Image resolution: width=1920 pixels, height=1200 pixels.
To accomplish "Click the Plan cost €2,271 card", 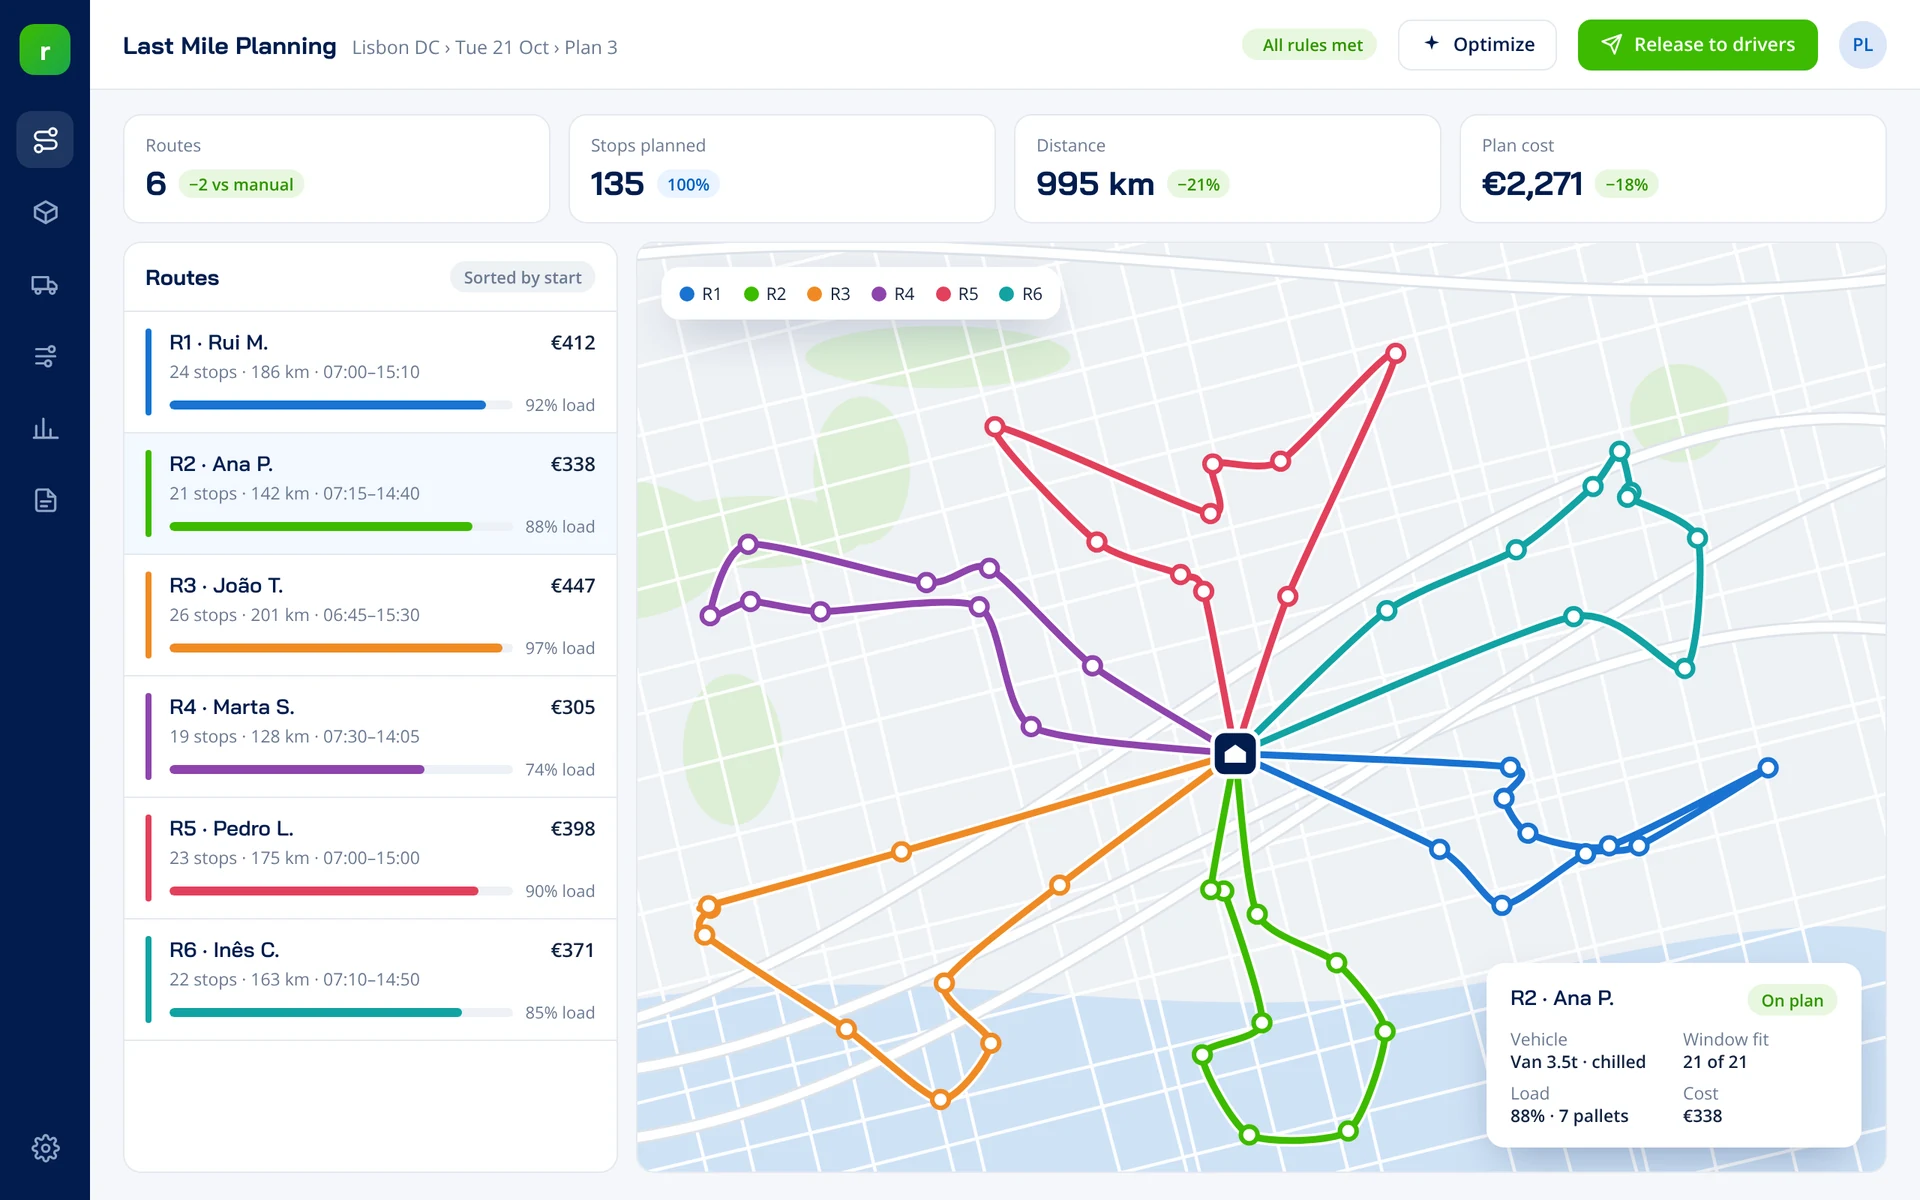I will coord(1673,168).
